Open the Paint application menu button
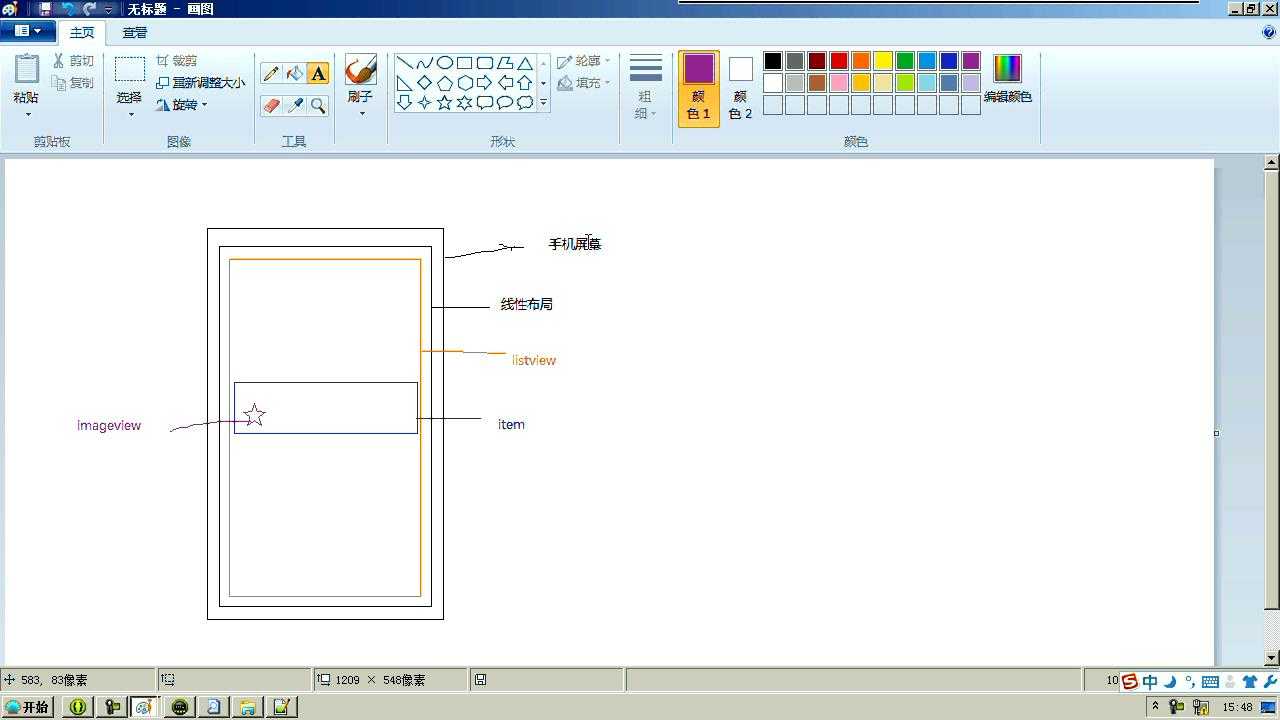This screenshot has height=720, width=1280. click(27, 32)
